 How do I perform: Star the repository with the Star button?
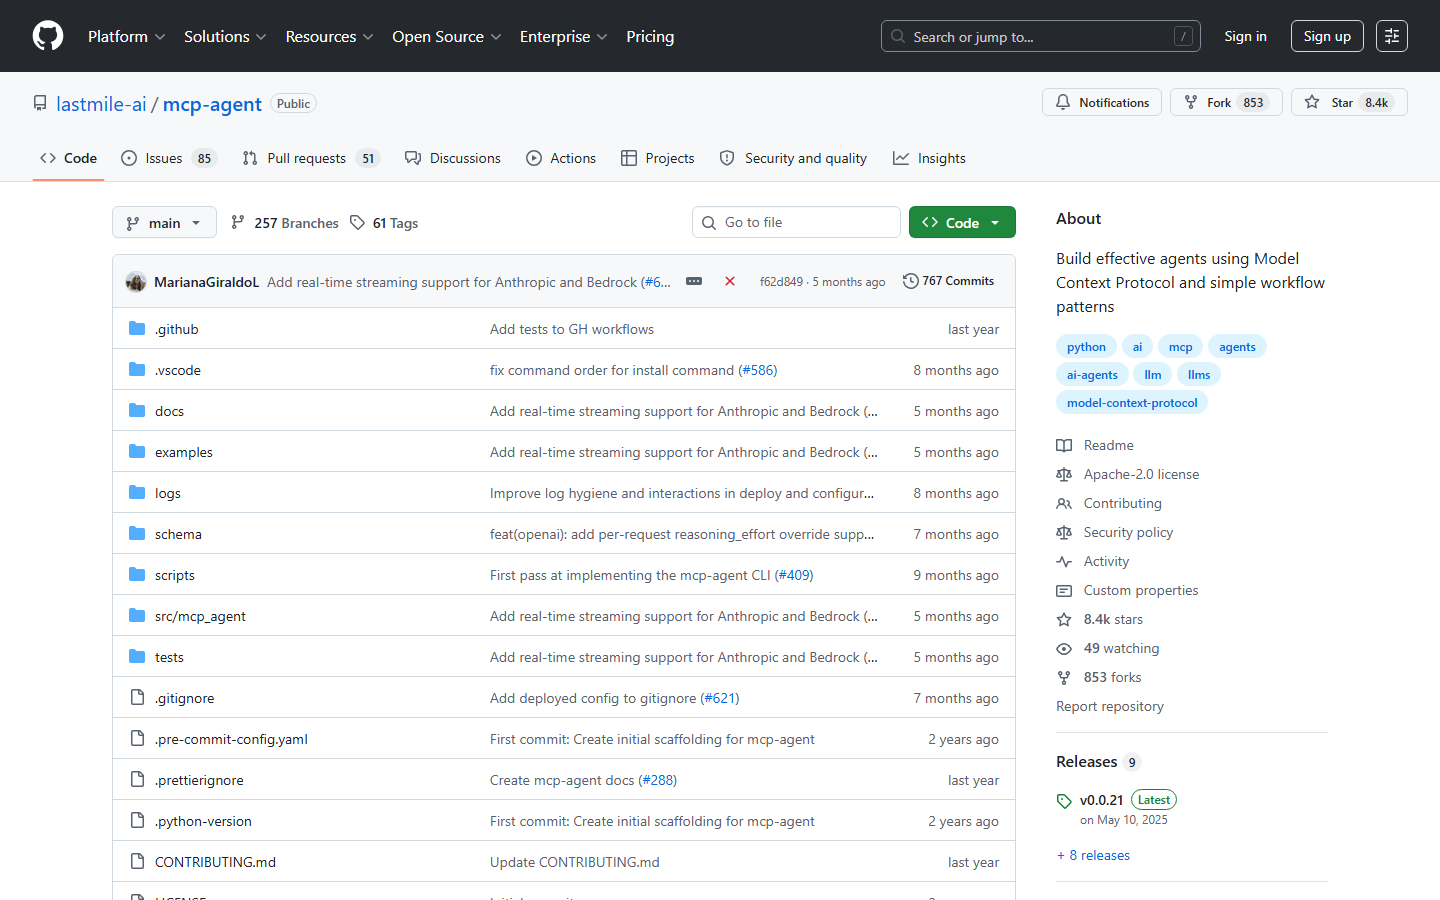(x=1349, y=102)
